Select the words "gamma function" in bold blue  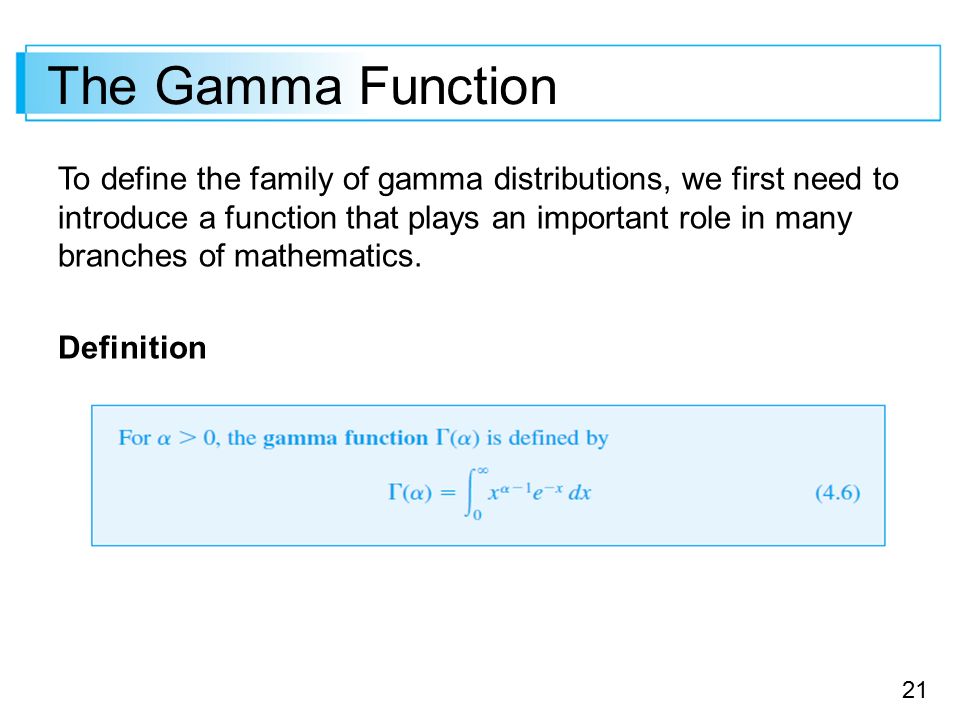(345, 438)
